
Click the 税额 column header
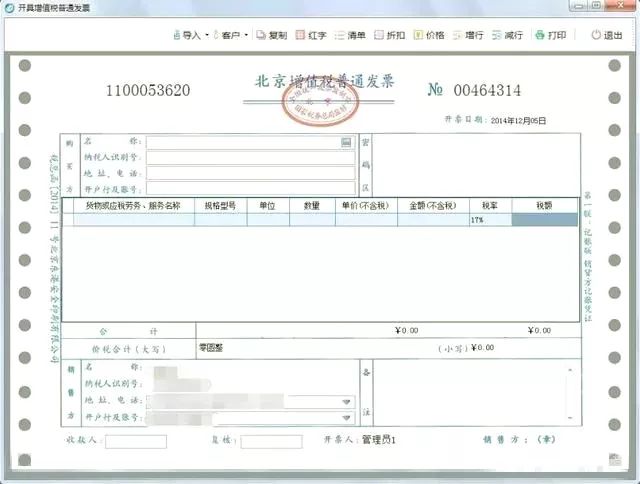(544, 206)
